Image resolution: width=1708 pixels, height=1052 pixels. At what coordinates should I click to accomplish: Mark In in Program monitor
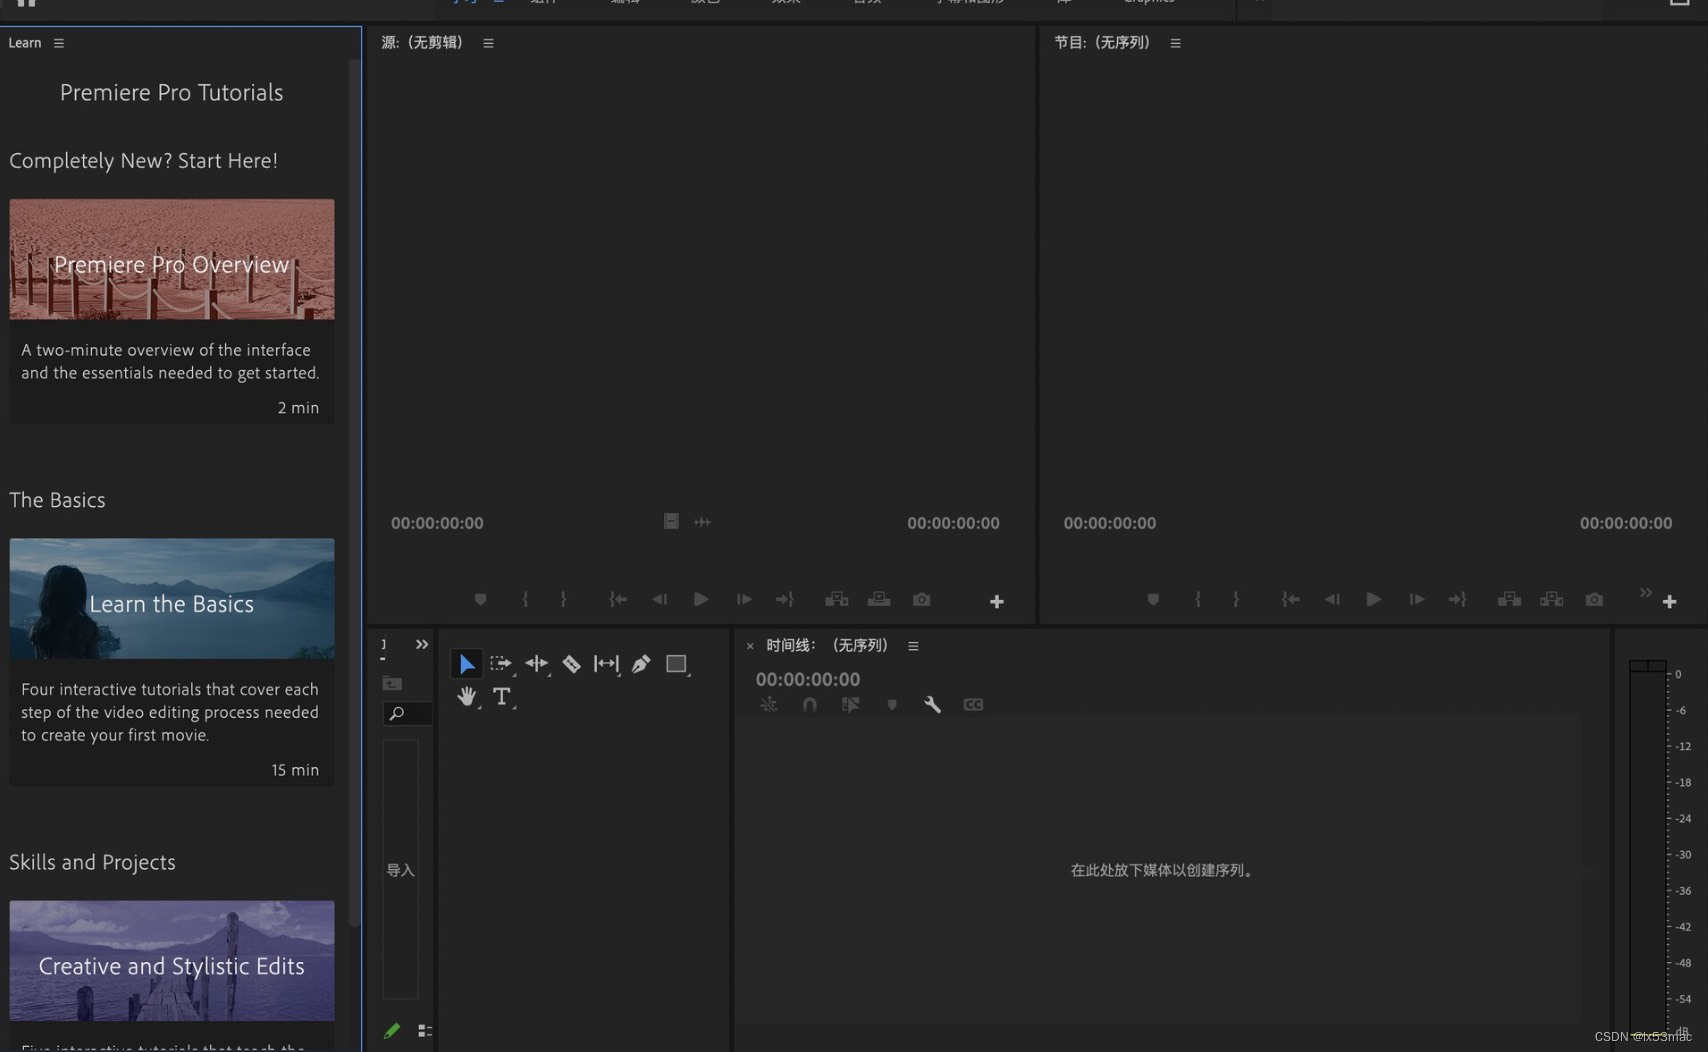click(1198, 599)
